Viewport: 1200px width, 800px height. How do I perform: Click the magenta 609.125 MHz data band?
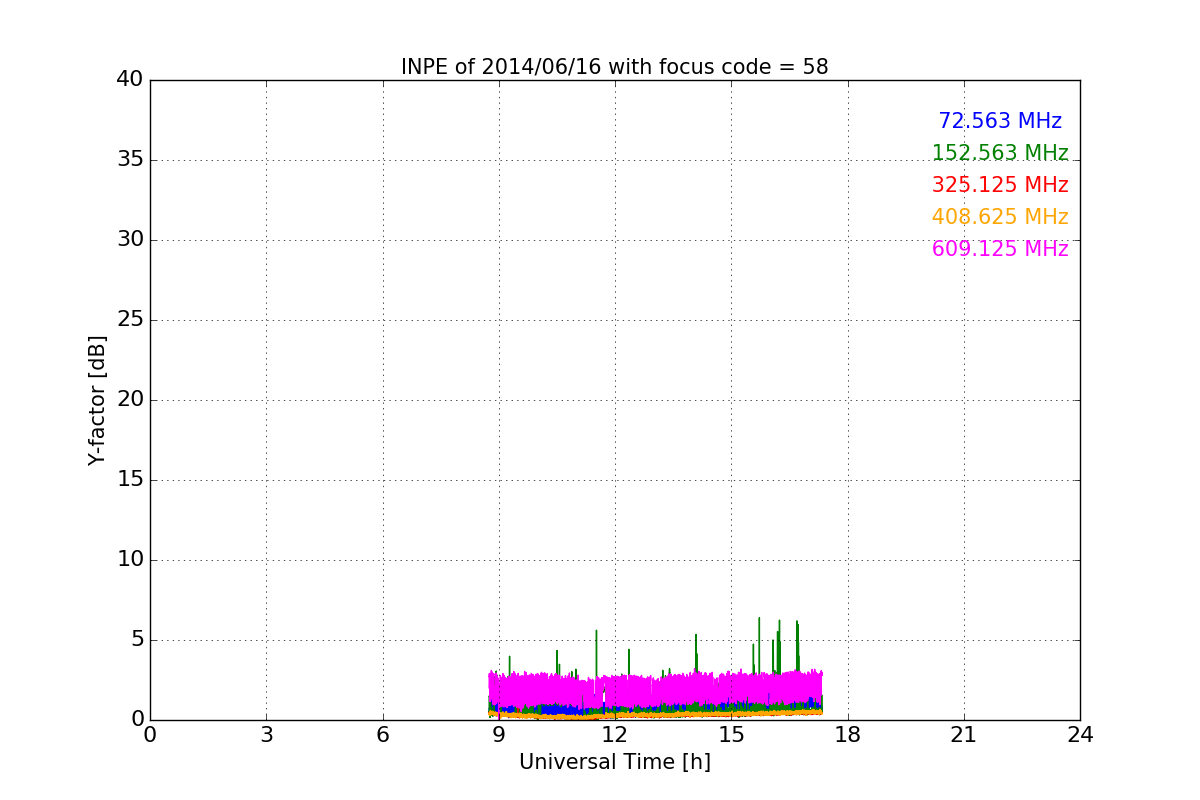click(655, 690)
